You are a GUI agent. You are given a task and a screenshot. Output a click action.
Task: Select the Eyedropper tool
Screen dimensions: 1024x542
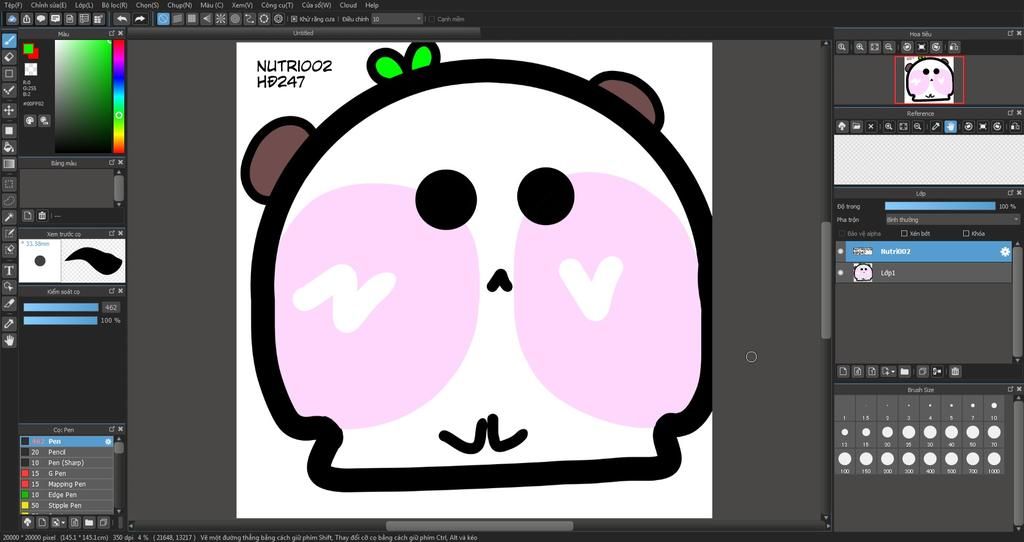9,323
